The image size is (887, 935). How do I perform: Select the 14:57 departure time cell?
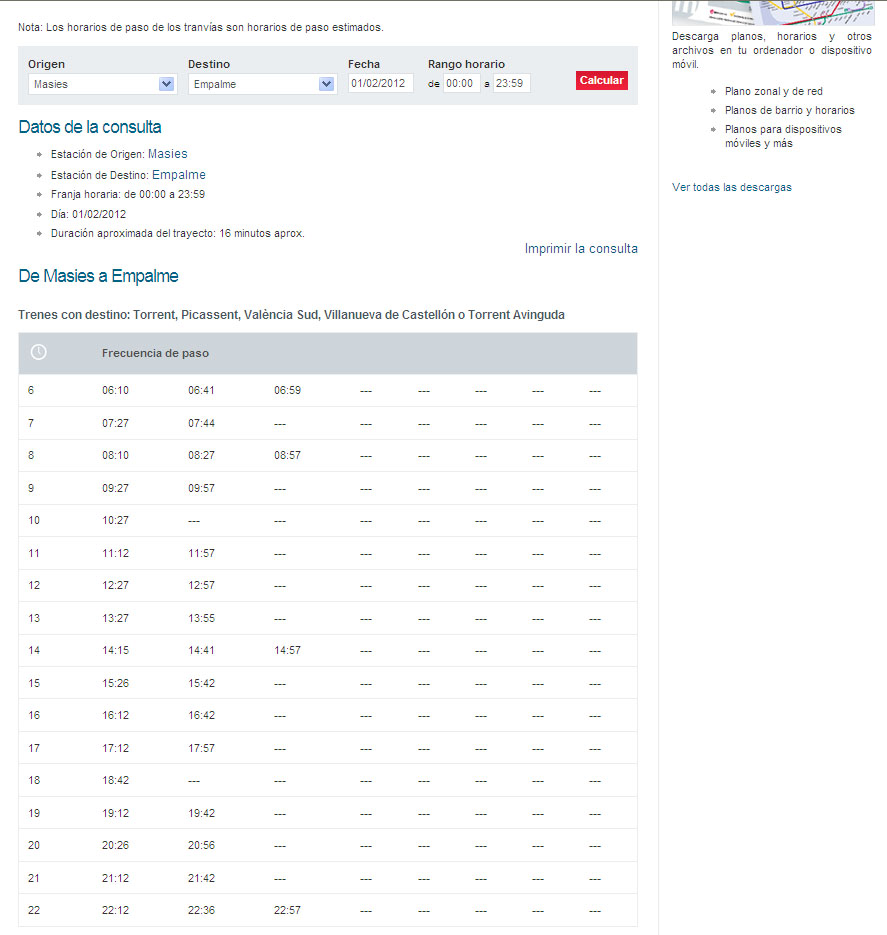click(287, 650)
